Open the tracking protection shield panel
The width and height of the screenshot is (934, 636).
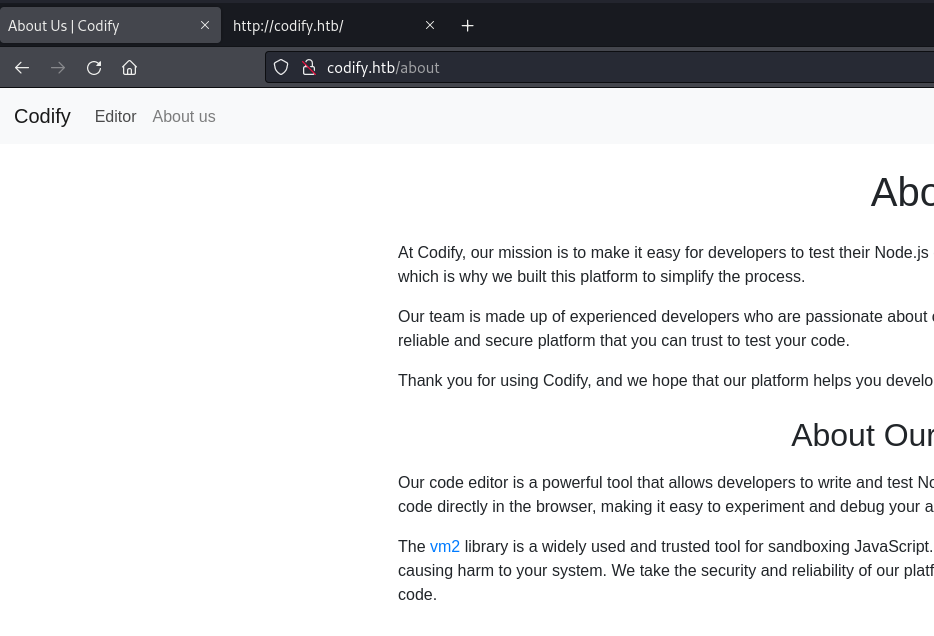281,68
